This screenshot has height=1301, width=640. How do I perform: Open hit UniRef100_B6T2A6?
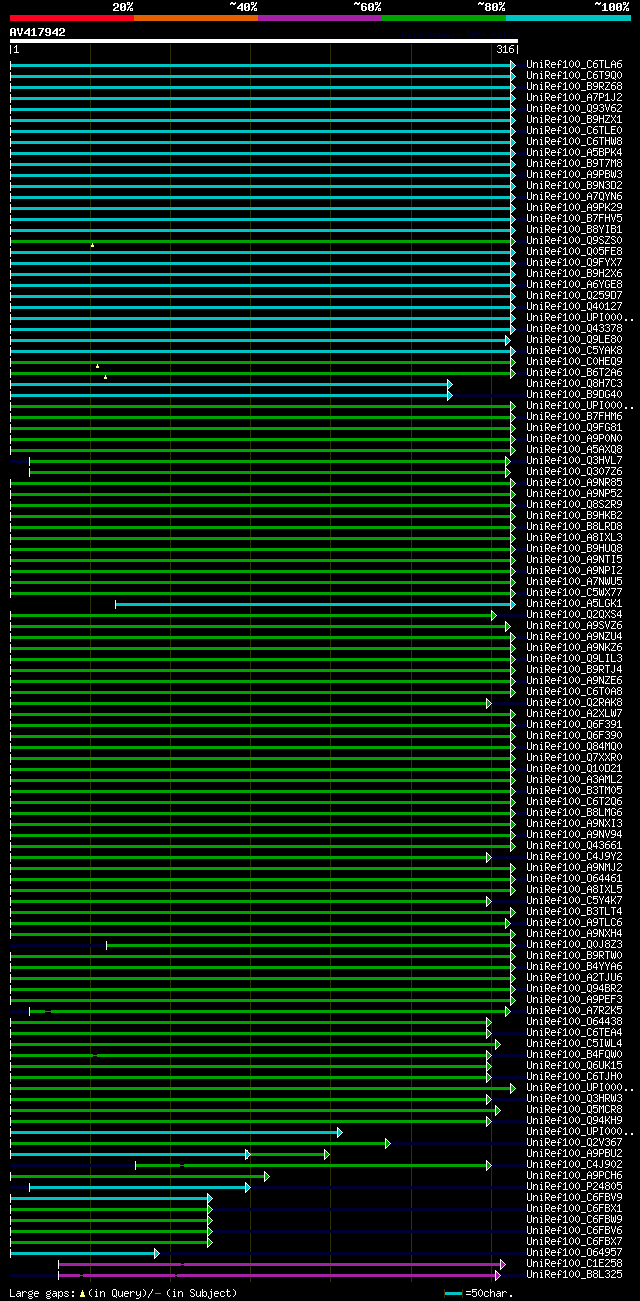click(574, 372)
